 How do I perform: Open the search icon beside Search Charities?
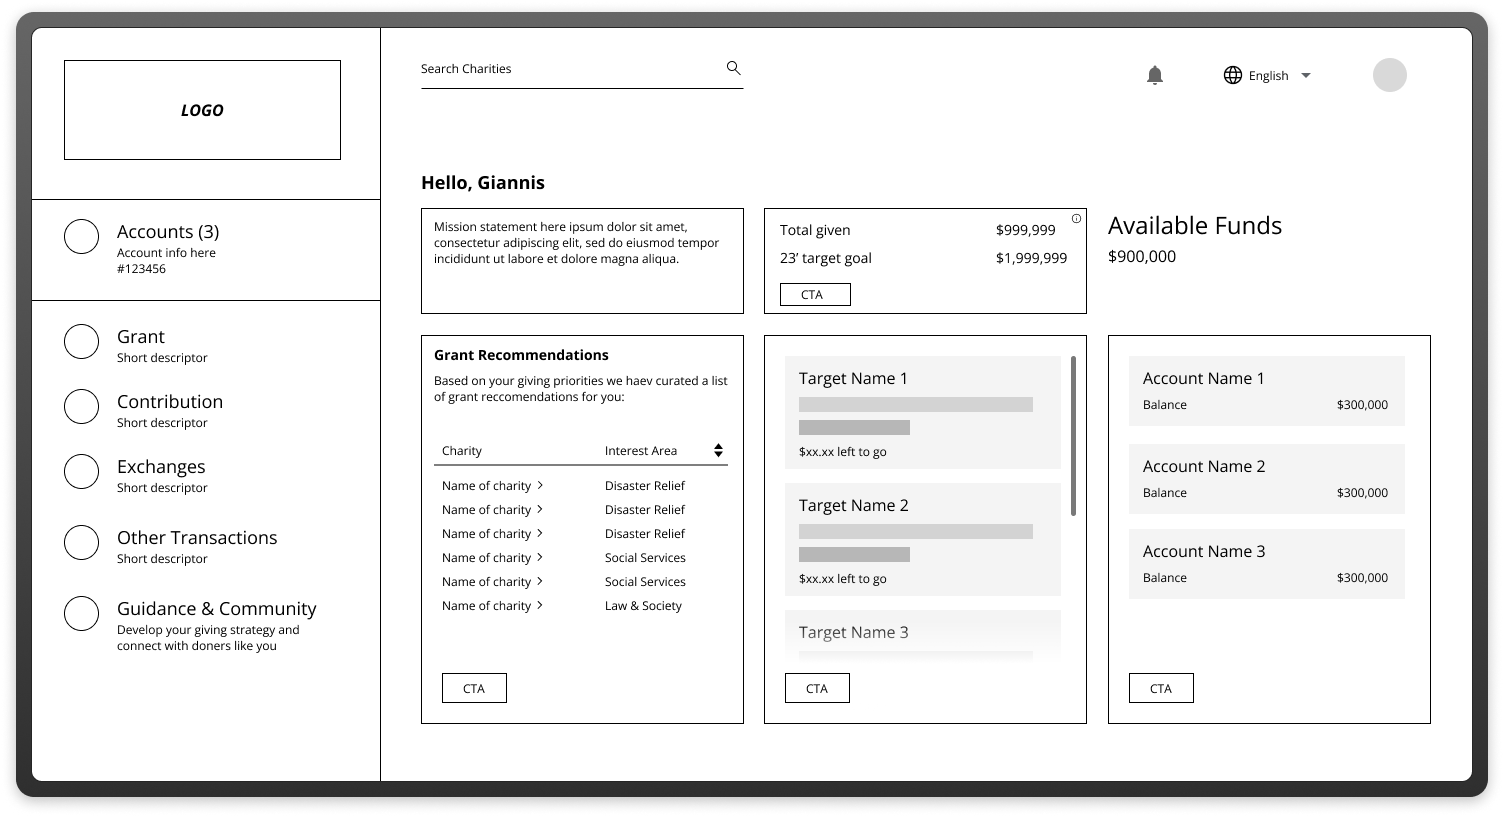click(x=733, y=68)
